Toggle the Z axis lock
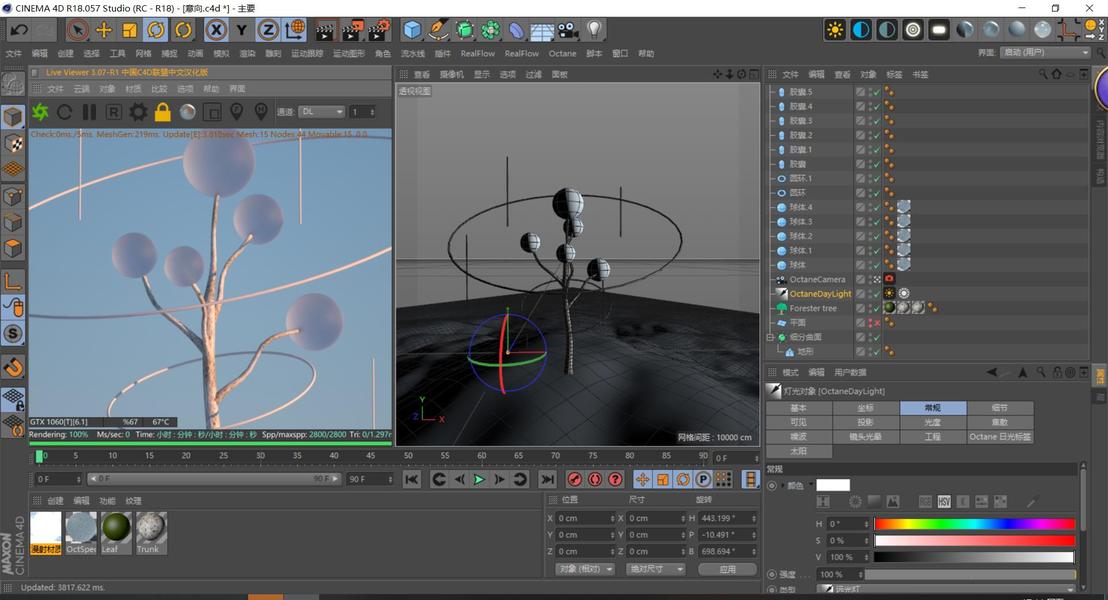This screenshot has height=600, width=1108. (268, 30)
